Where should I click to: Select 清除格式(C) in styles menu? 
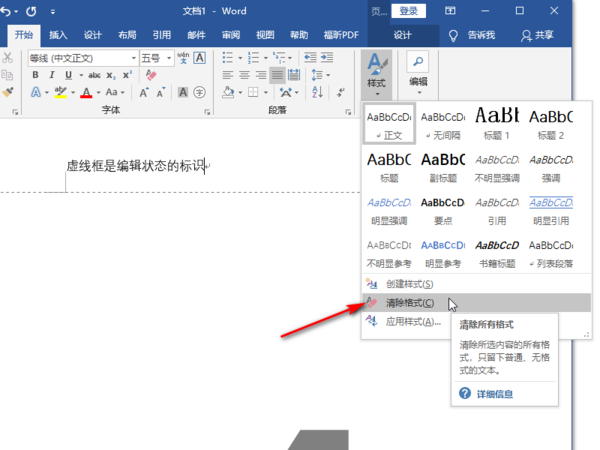pyautogui.click(x=476, y=303)
